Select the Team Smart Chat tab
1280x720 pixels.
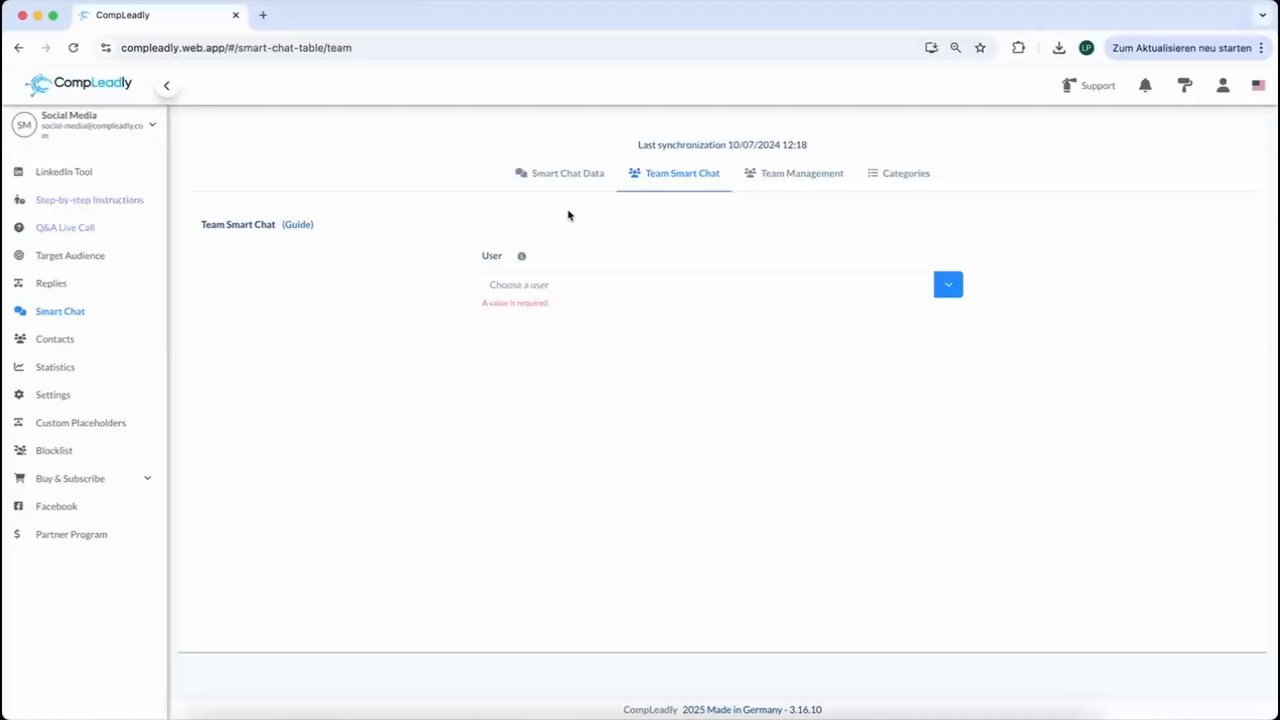674,173
